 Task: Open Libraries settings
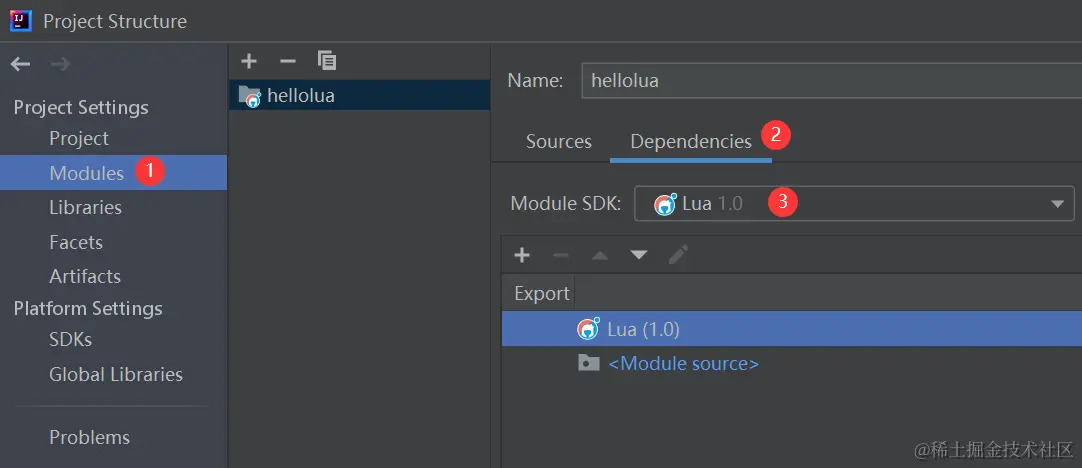coord(85,207)
